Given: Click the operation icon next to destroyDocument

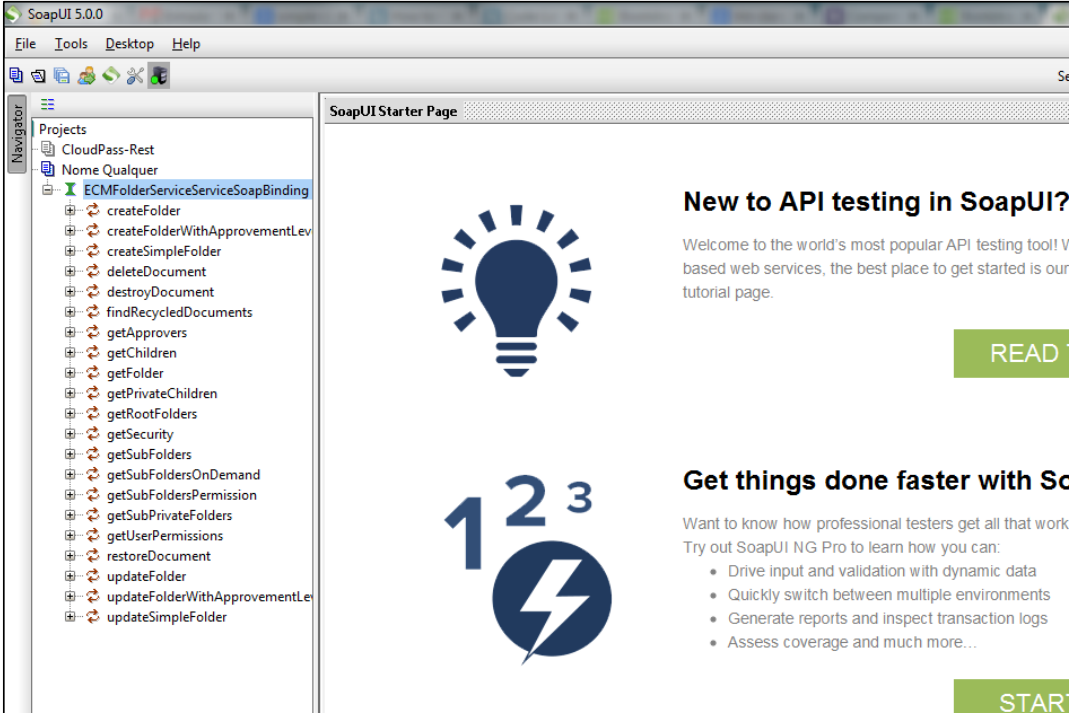Looking at the screenshot, I should [93, 291].
